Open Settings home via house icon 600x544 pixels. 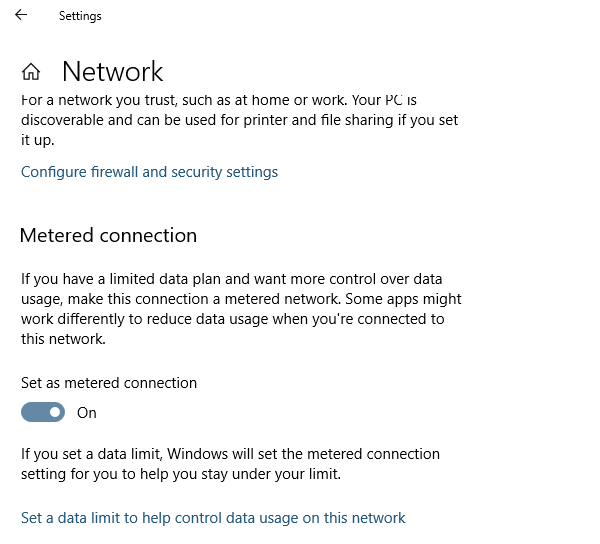(31, 72)
